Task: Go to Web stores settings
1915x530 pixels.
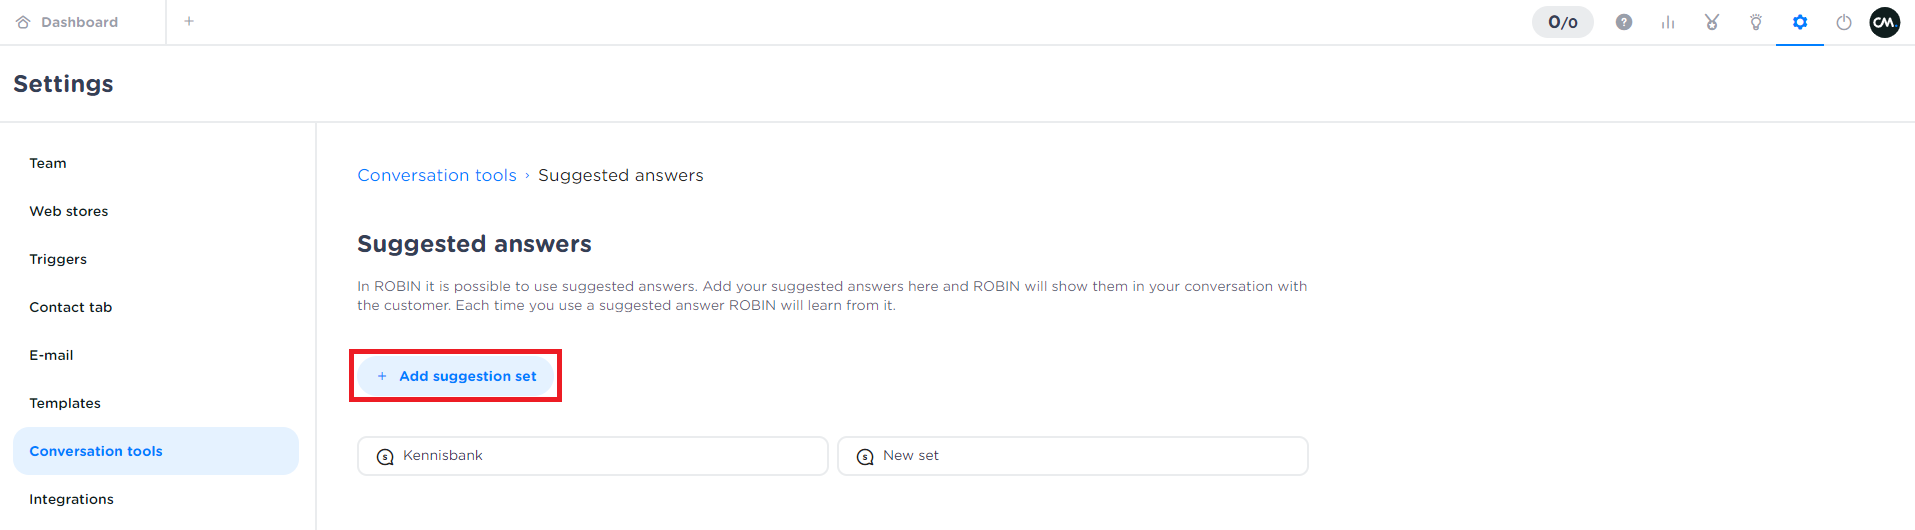Action: pyautogui.click(x=69, y=211)
